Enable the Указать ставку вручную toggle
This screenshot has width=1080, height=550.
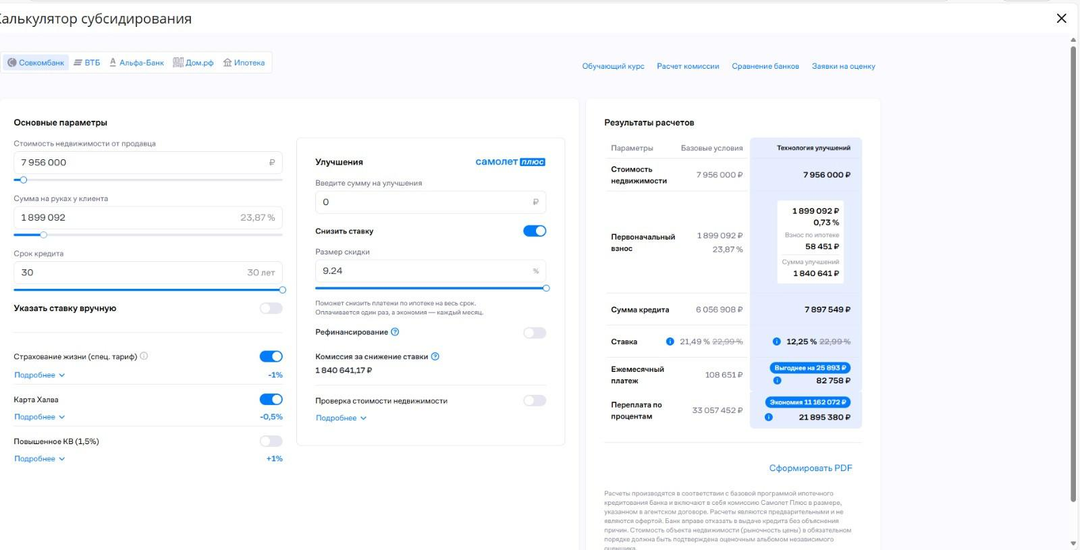click(x=271, y=308)
